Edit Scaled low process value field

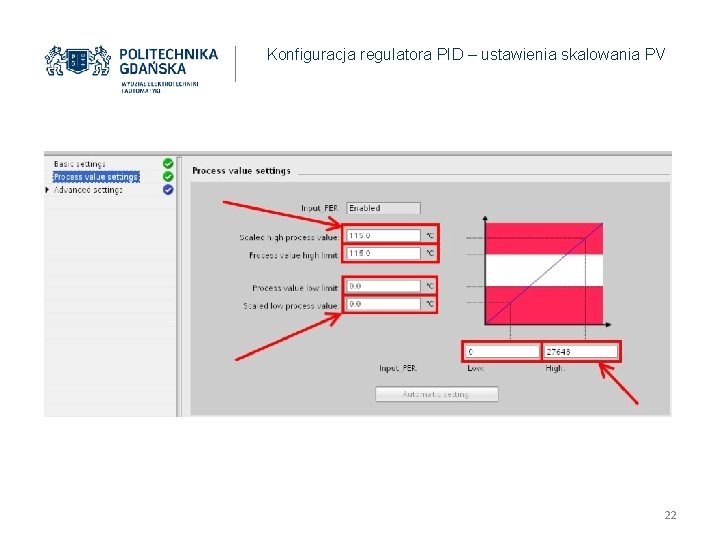(383, 304)
